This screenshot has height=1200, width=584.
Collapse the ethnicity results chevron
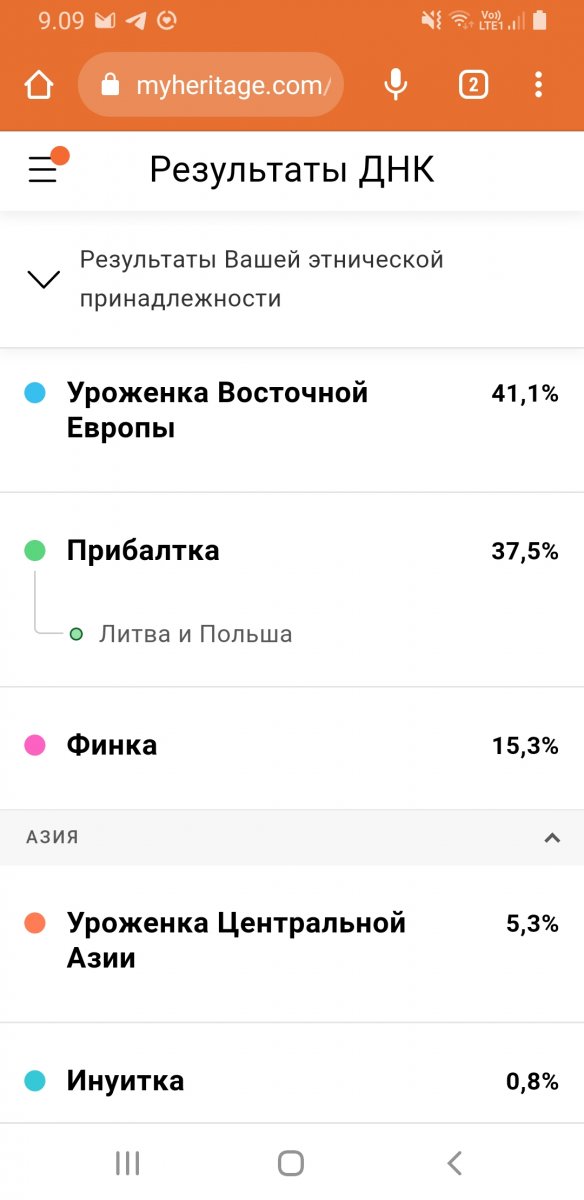[44, 279]
